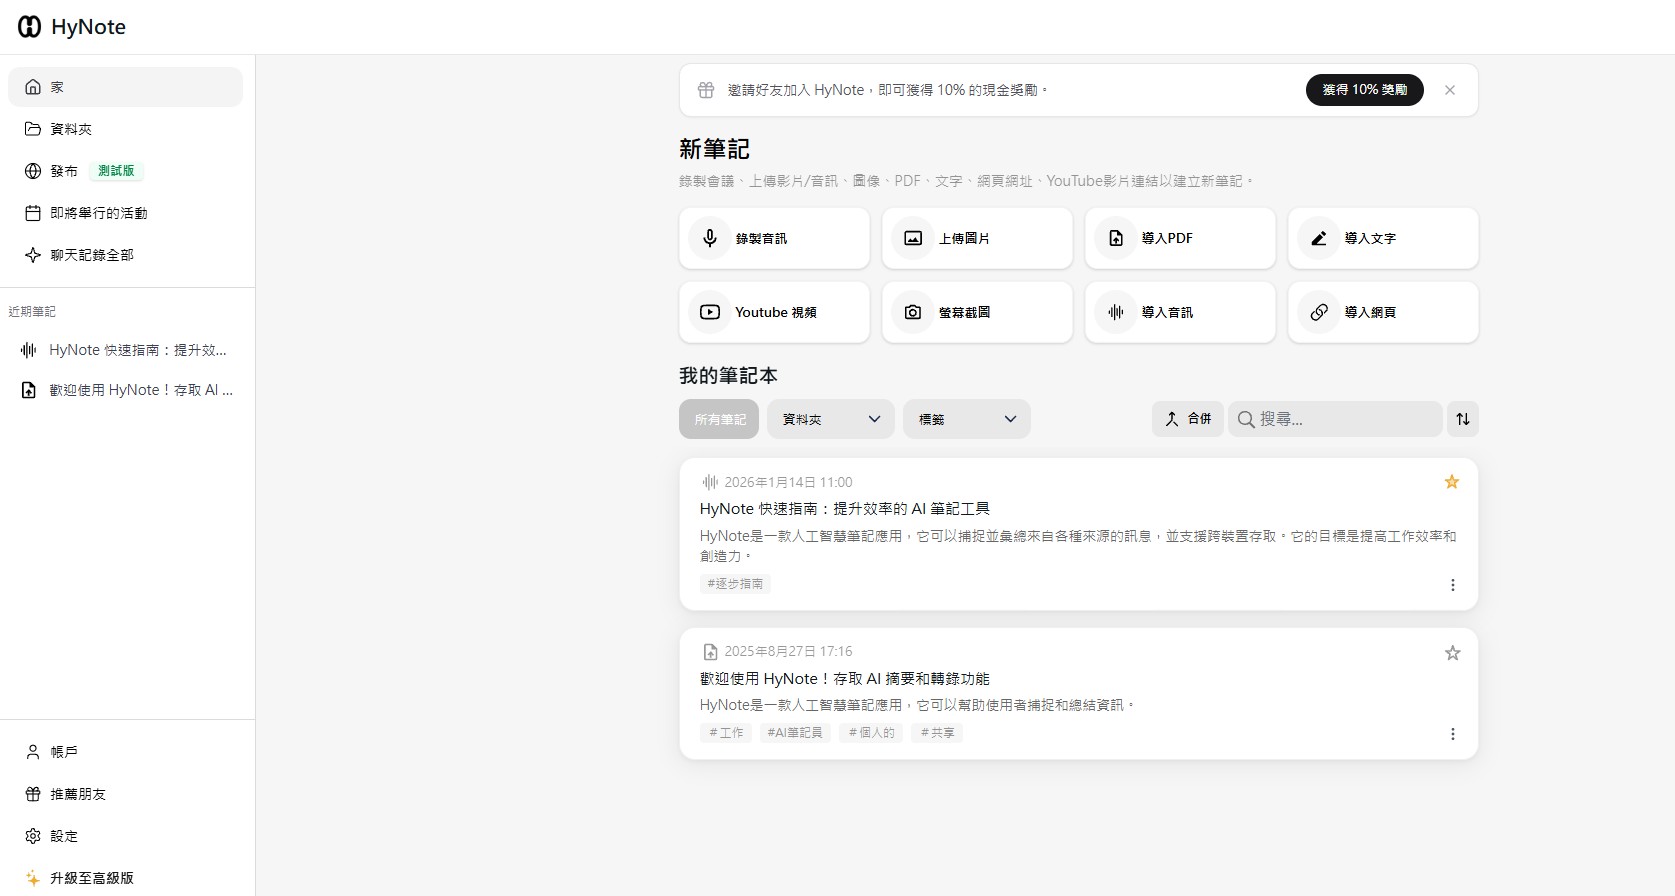Click the #逐步指南 tag
This screenshot has width=1675, height=896.
[735, 584]
